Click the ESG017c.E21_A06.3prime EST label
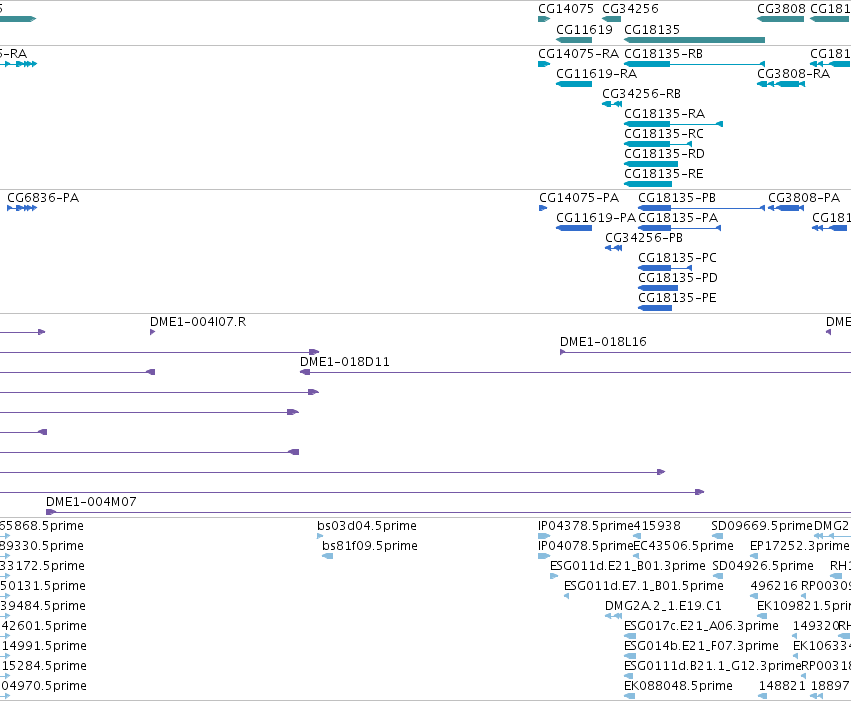Image resolution: width=851 pixels, height=701 pixels. [701, 627]
